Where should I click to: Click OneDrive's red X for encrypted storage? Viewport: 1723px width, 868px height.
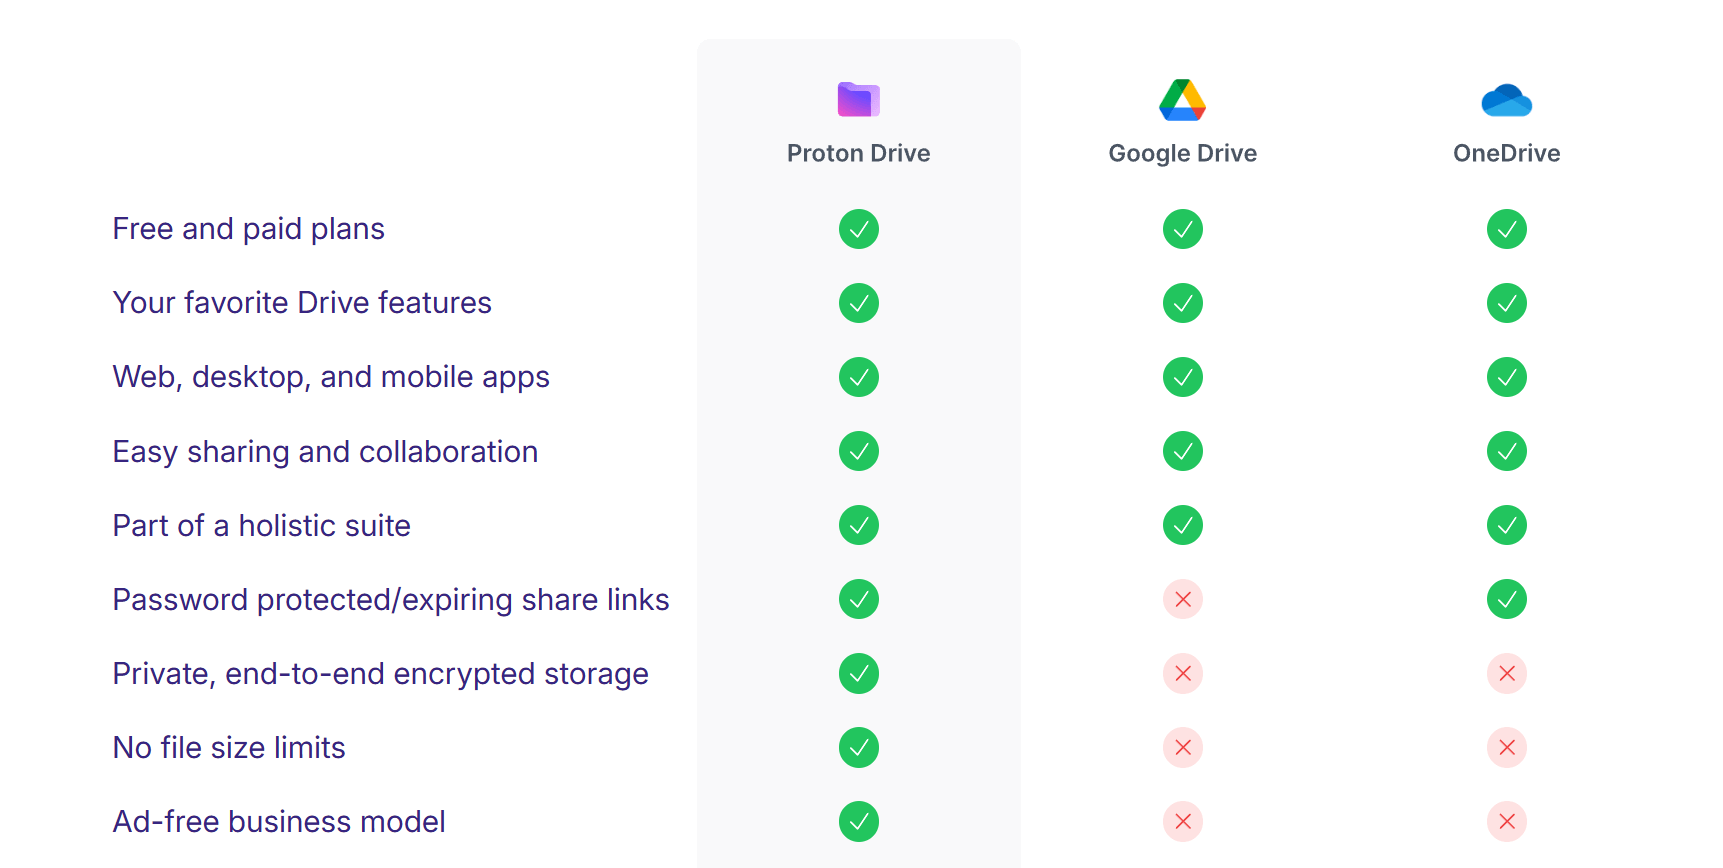[x=1506, y=673]
